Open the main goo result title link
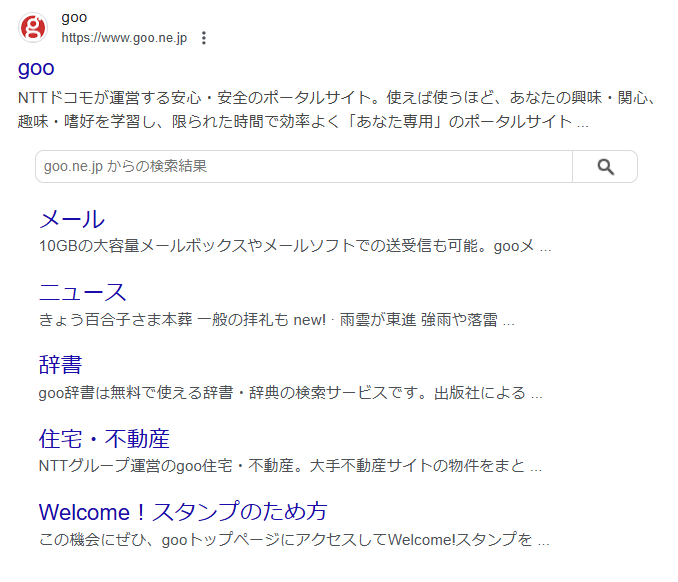The height and width of the screenshot is (582, 678). click(x=36, y=68)
